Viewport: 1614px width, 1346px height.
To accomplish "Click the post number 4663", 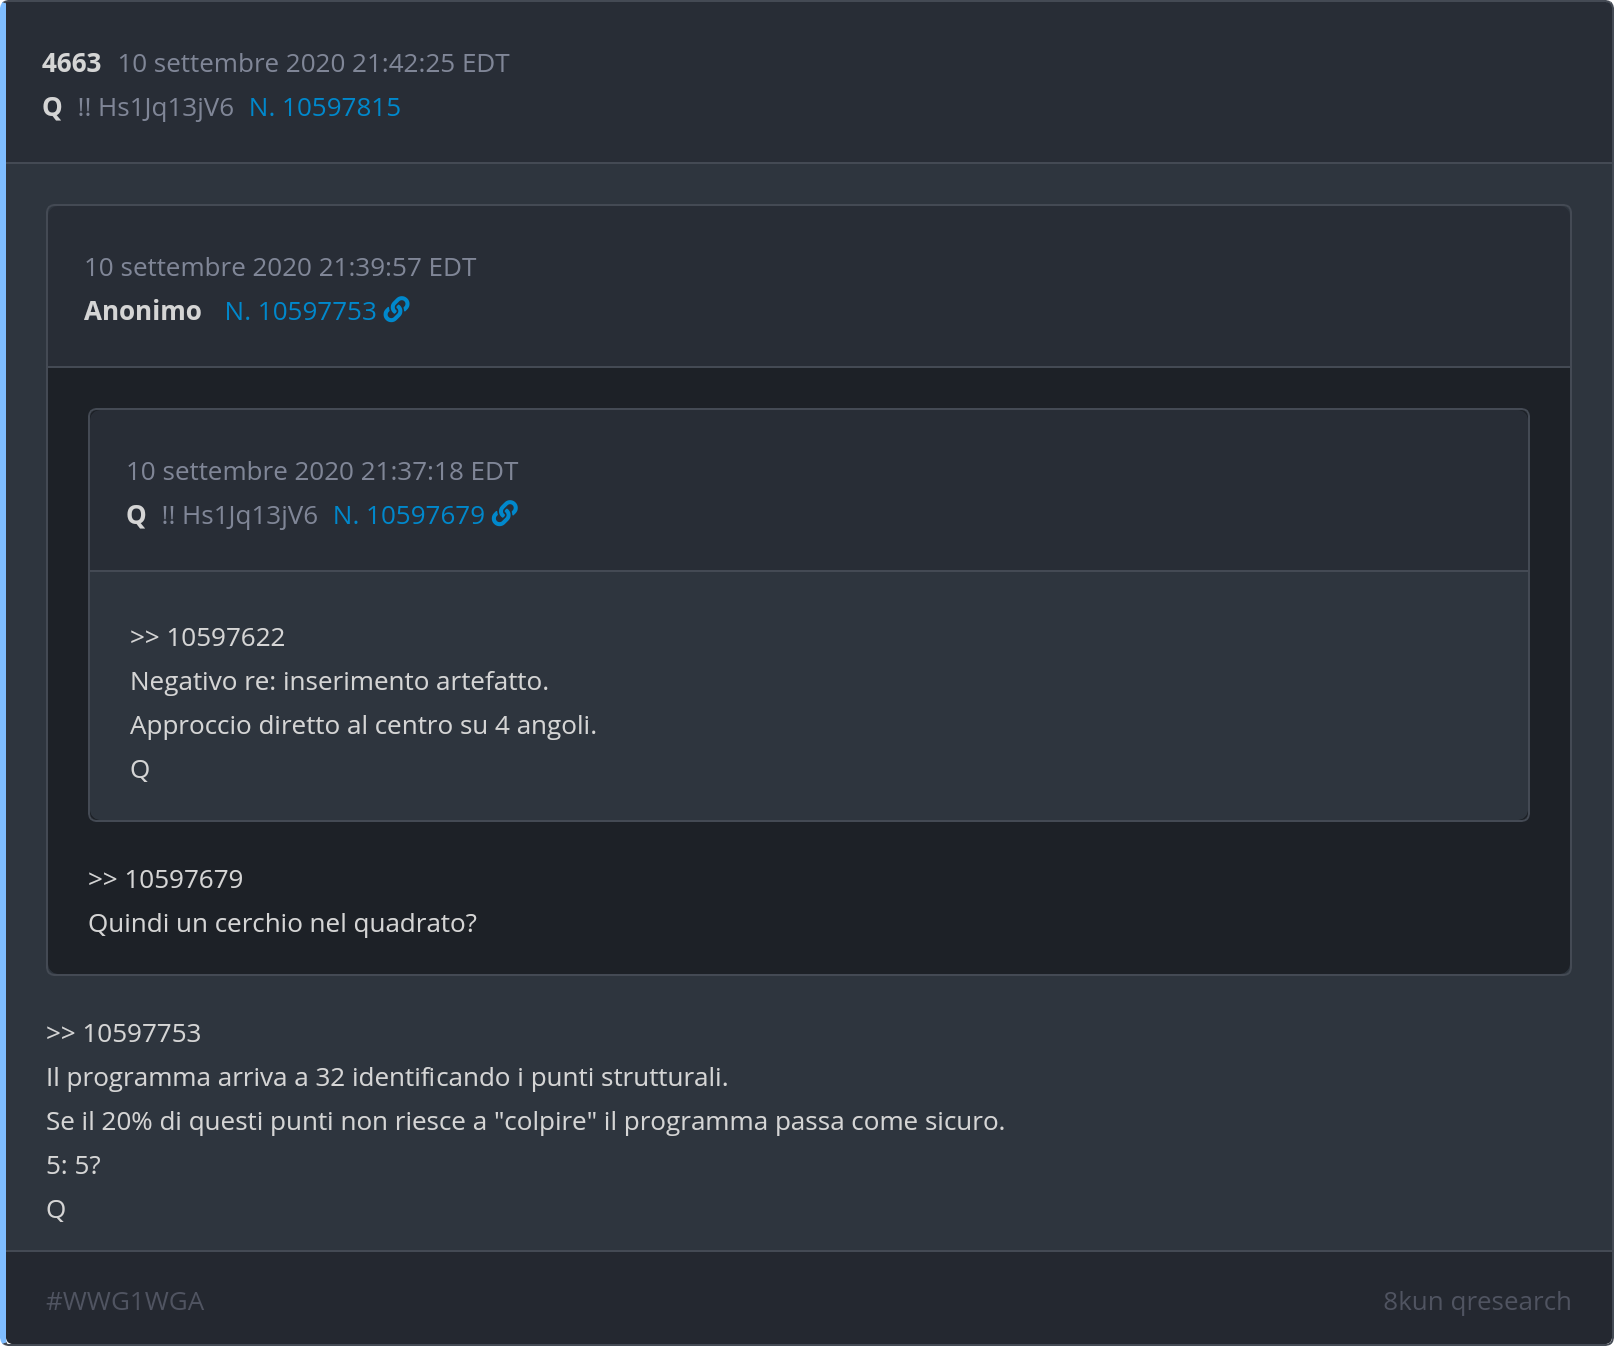I will pyautogui.click(x=71, y=63).
